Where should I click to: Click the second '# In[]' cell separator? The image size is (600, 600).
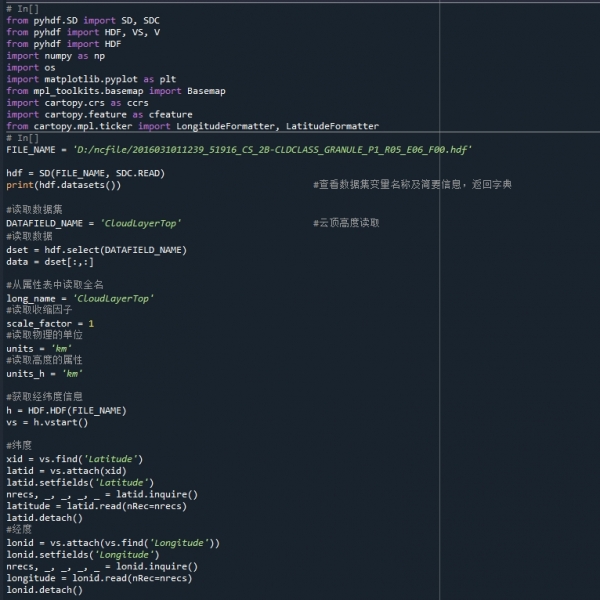(22, 137)
